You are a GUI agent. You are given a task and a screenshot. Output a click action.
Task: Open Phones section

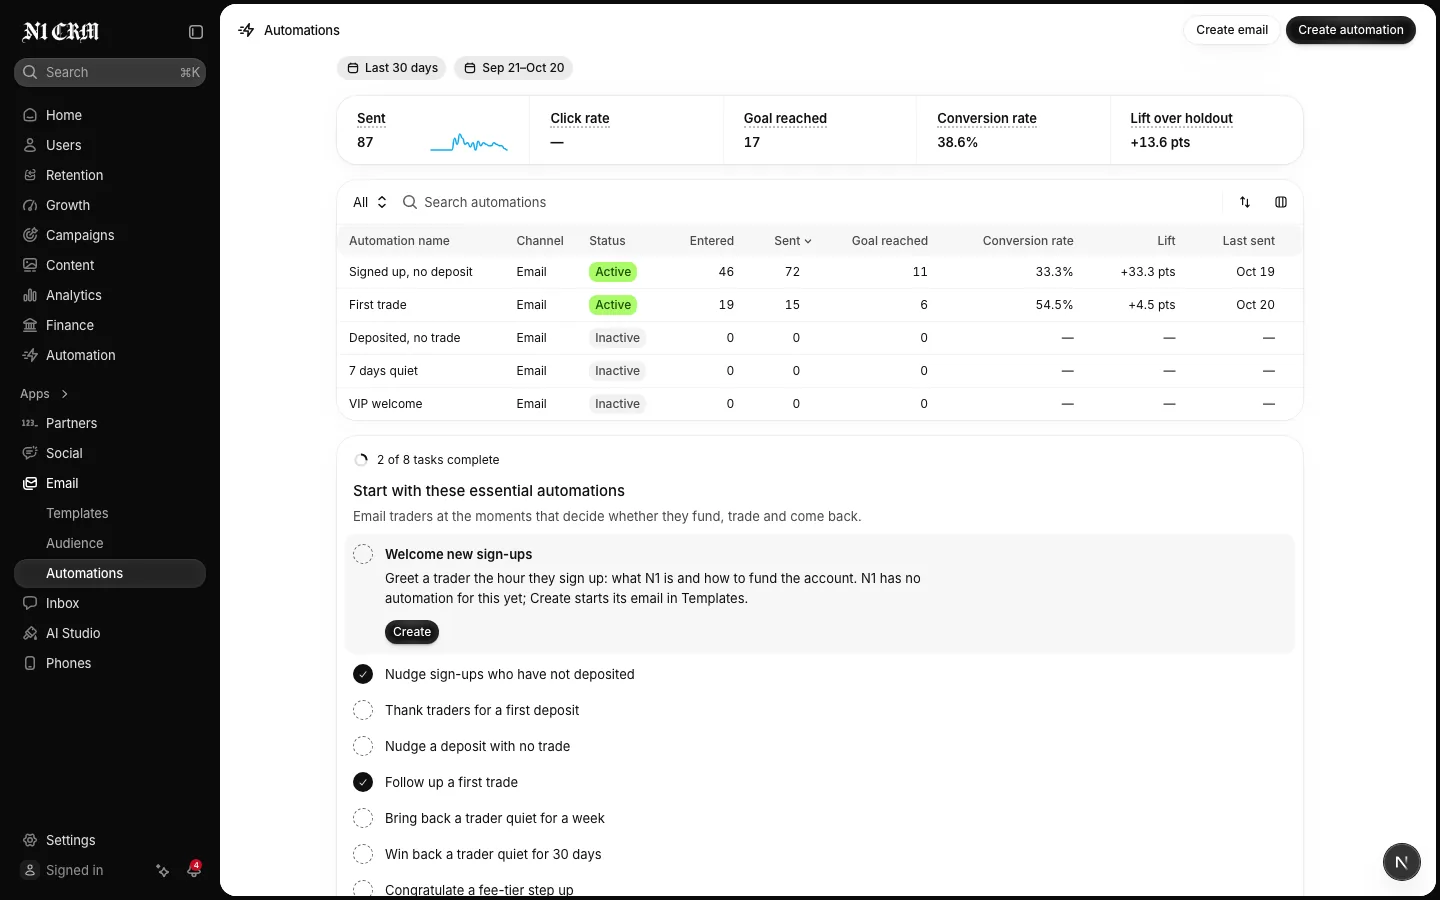coord(110,663)
